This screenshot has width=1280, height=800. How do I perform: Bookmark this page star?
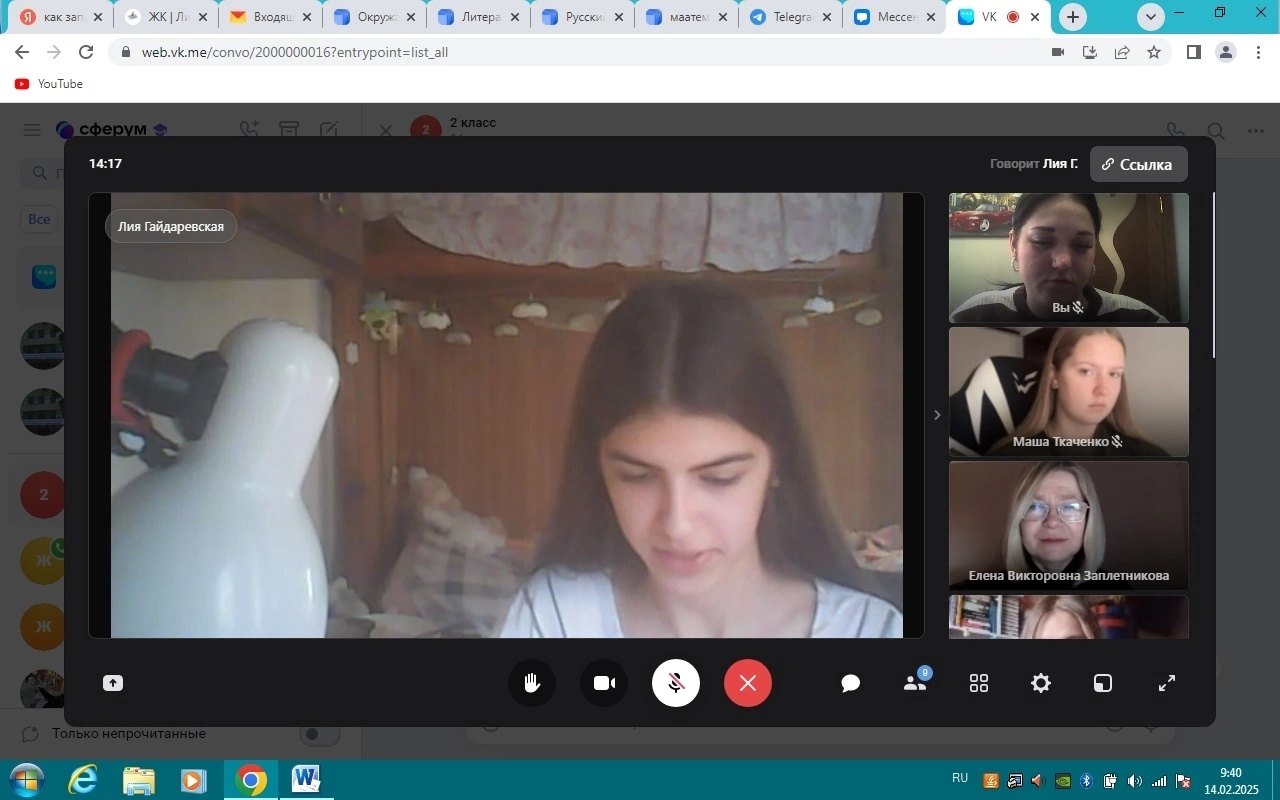click(1154, 52)
